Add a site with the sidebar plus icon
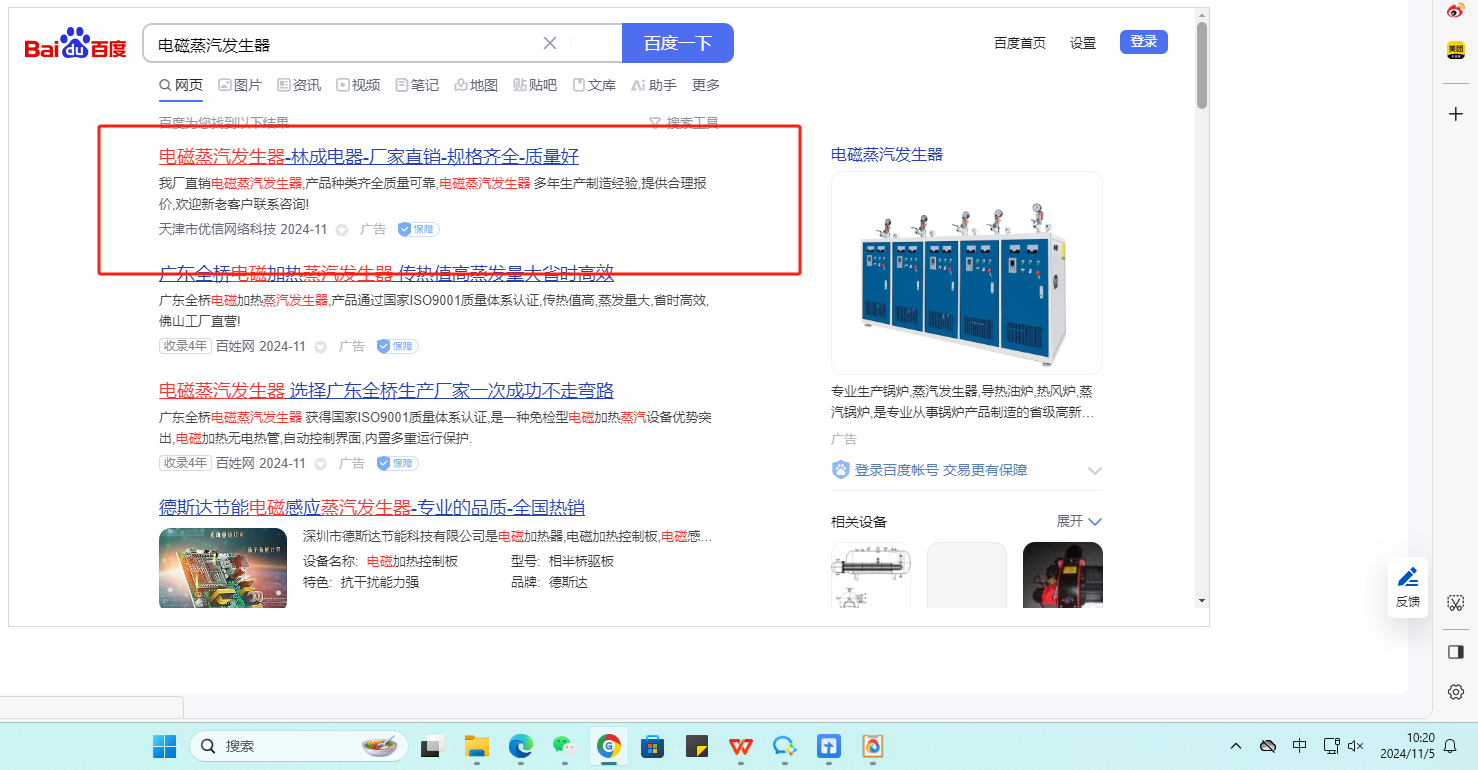Screen dimensions: 1478x770 [1456, 114]
